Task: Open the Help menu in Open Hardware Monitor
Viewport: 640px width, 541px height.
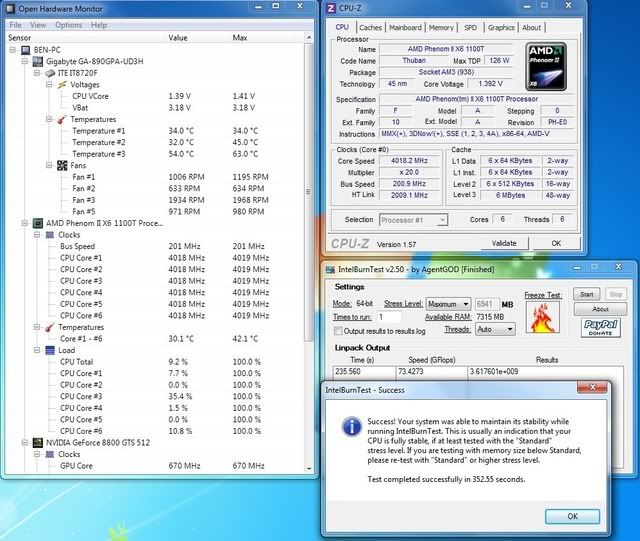Action: point(99,25)
